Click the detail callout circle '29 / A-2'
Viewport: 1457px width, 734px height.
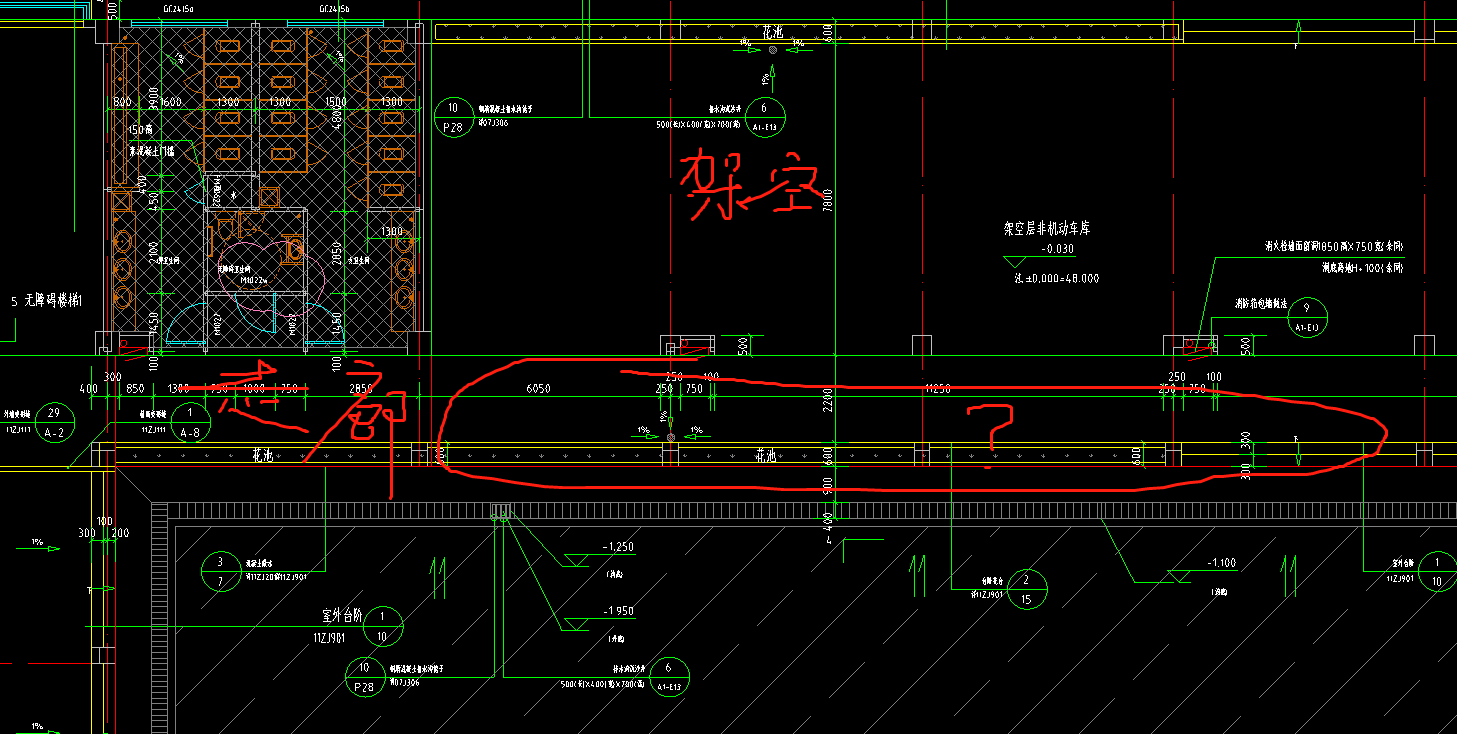tap(54, 424)
